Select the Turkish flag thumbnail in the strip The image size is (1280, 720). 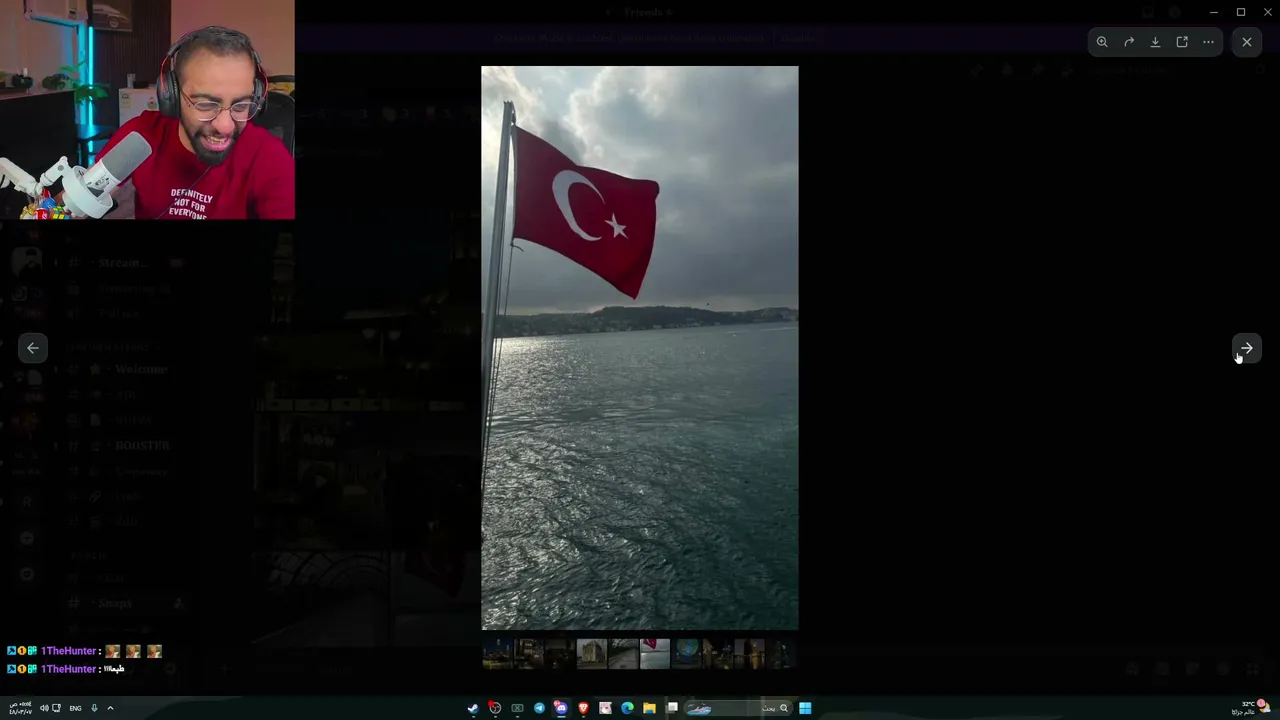pyautogui.click(x=655, y=654)
